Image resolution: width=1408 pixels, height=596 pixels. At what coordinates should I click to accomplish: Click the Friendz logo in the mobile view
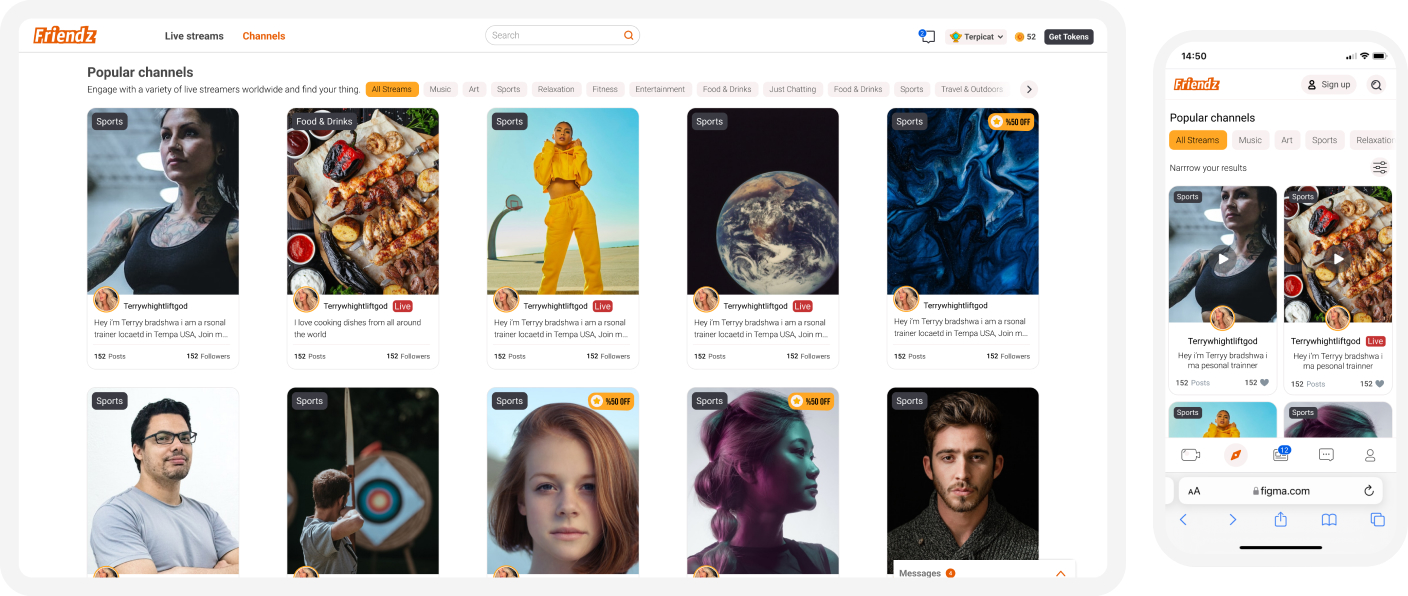pos(1197,85)
